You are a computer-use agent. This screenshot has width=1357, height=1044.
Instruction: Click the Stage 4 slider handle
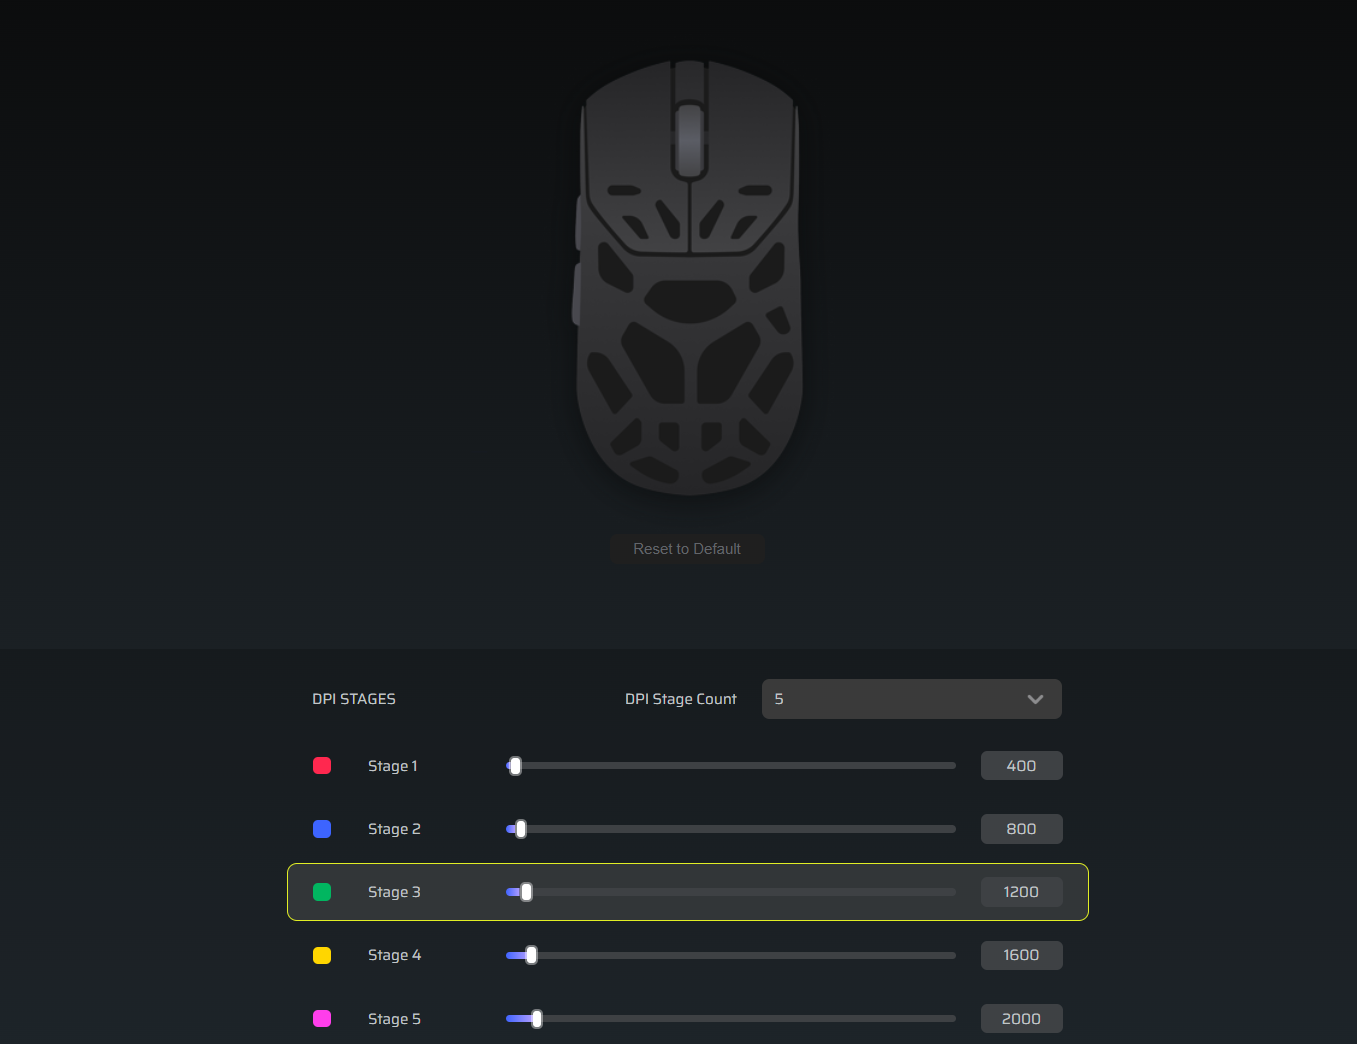(531, 955)
